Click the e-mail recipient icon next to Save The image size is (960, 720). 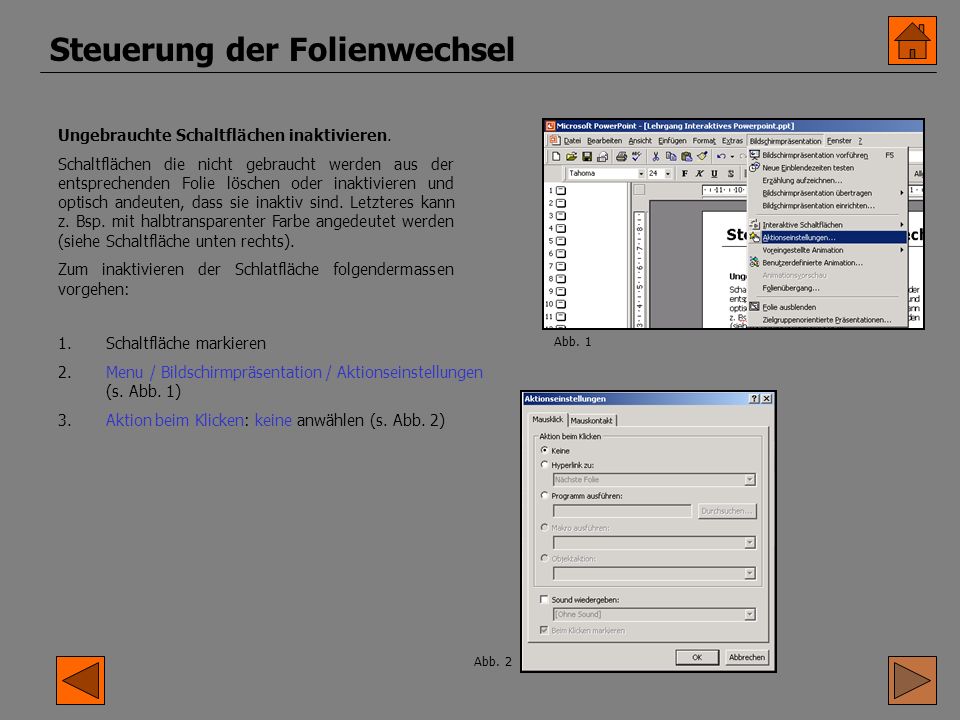click(x=602, y=157)
